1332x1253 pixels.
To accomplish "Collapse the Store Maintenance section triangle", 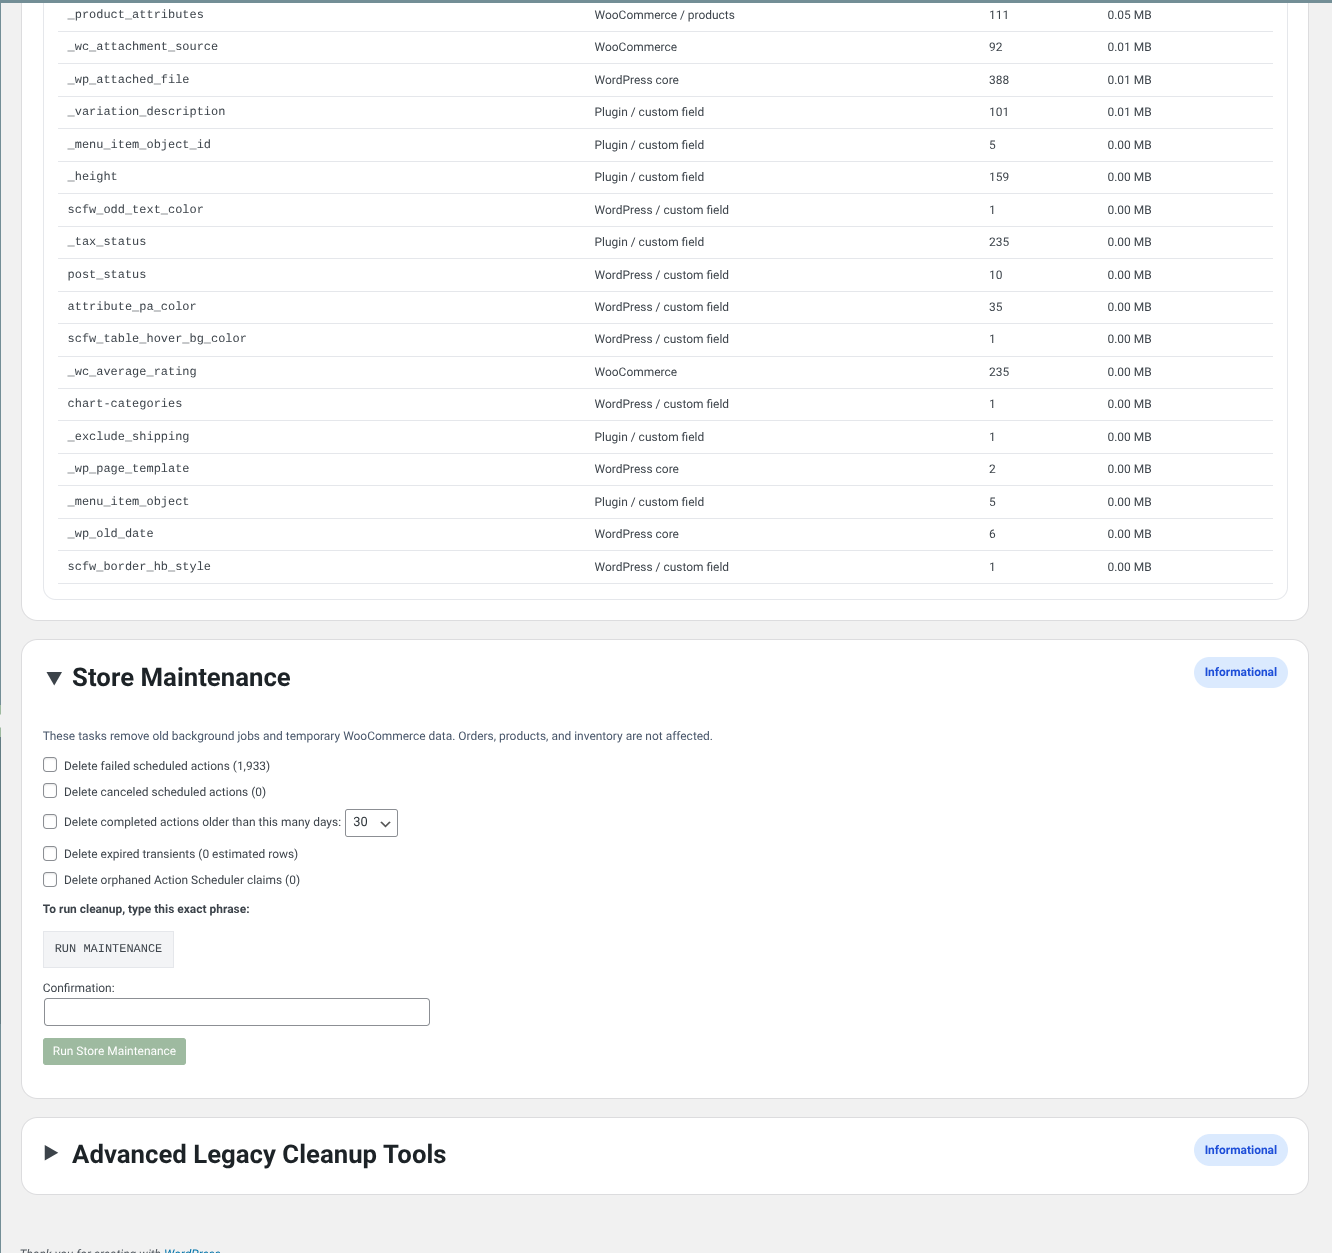I will tap(54, 678).
